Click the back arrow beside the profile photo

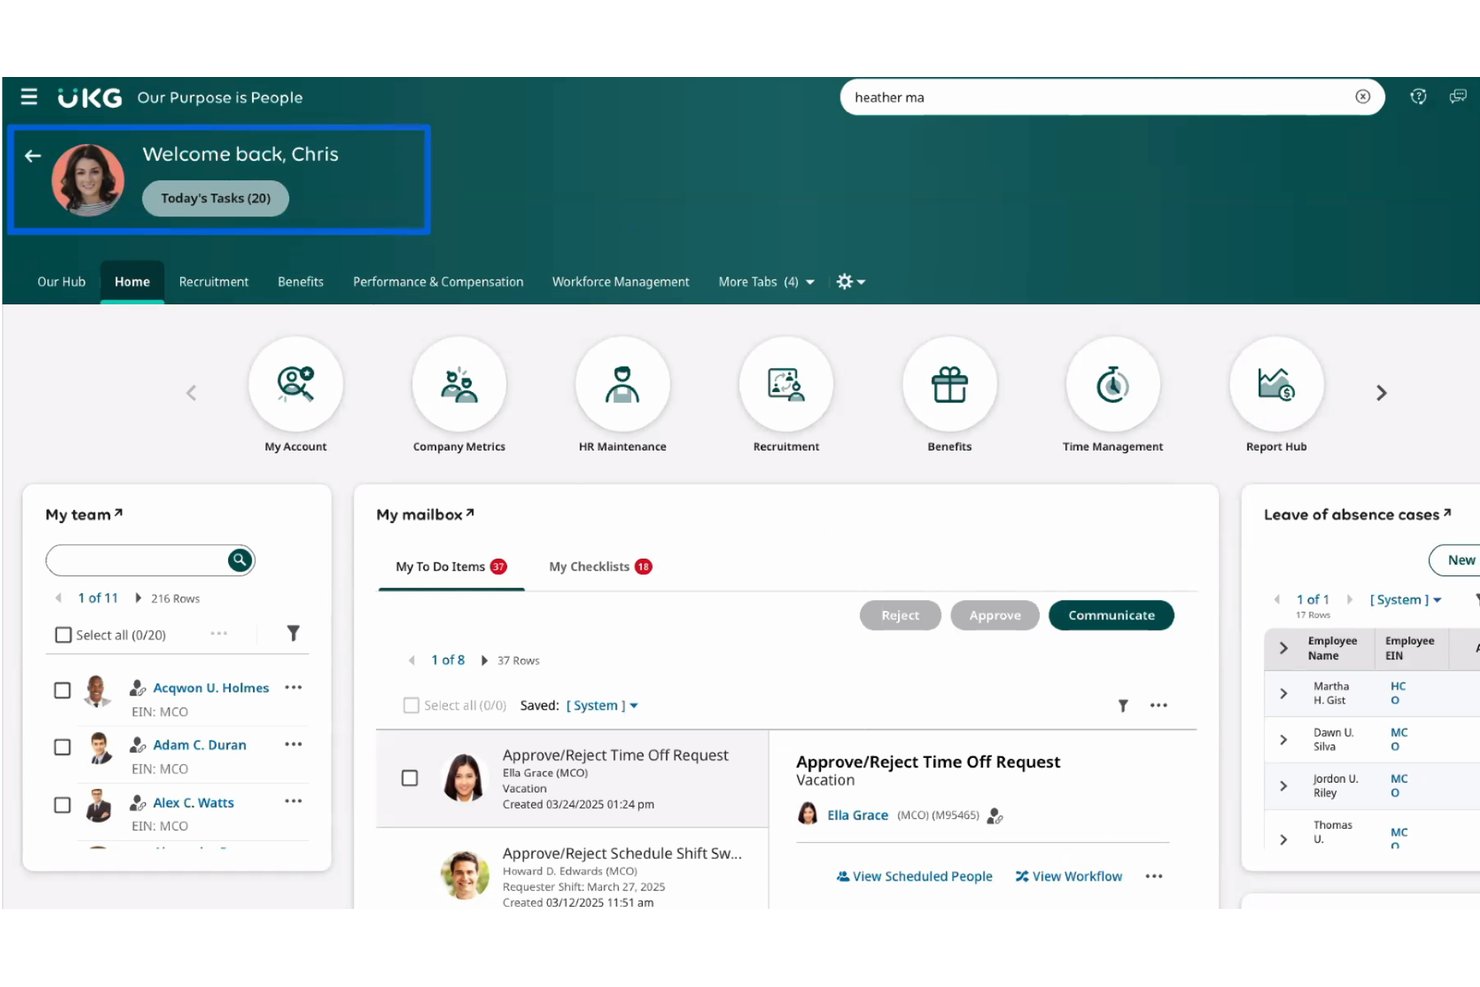(33, 156)
